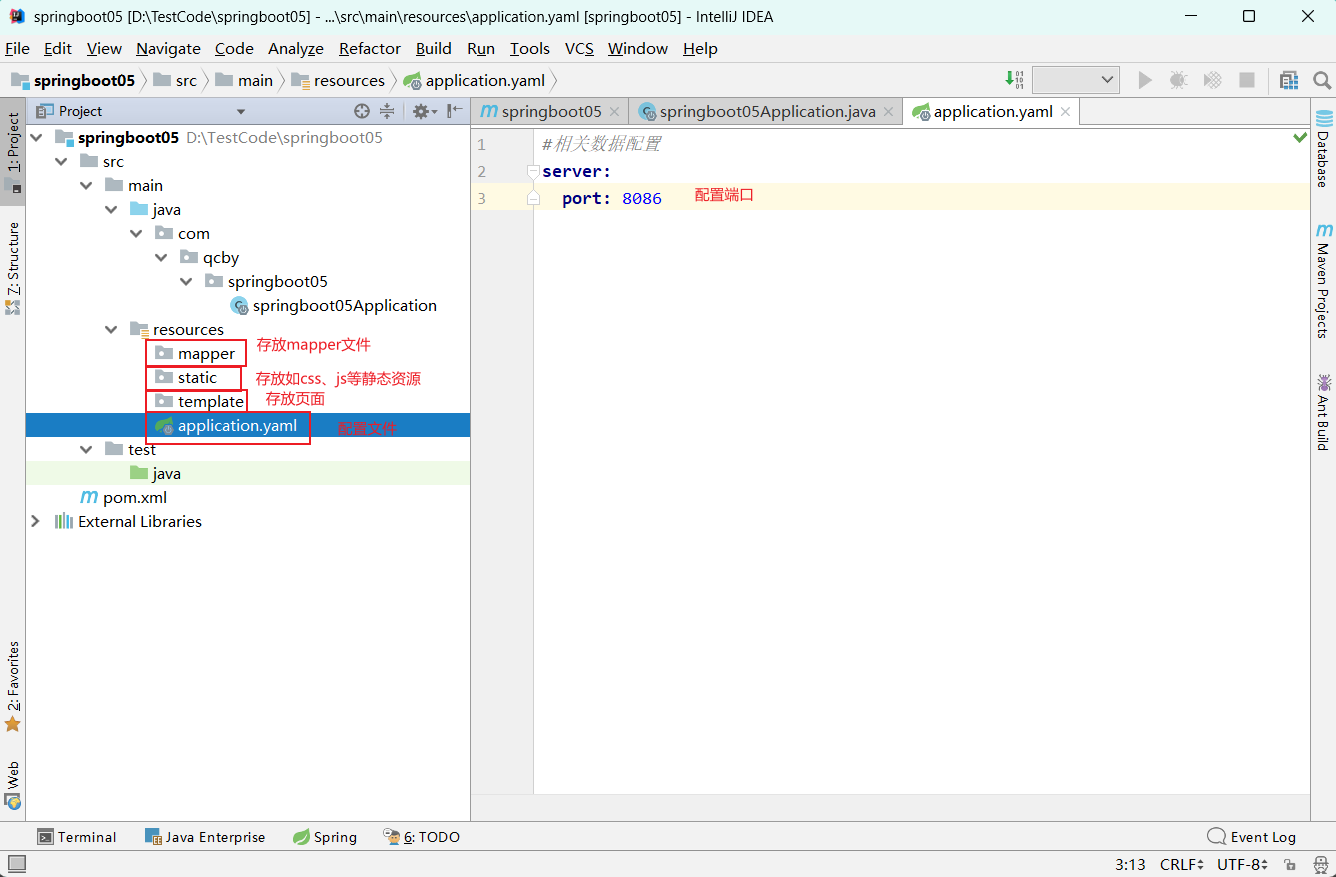The image size is (1336, 877).
Task: Toggle the 7: Structure side tab
Action: 13,268
